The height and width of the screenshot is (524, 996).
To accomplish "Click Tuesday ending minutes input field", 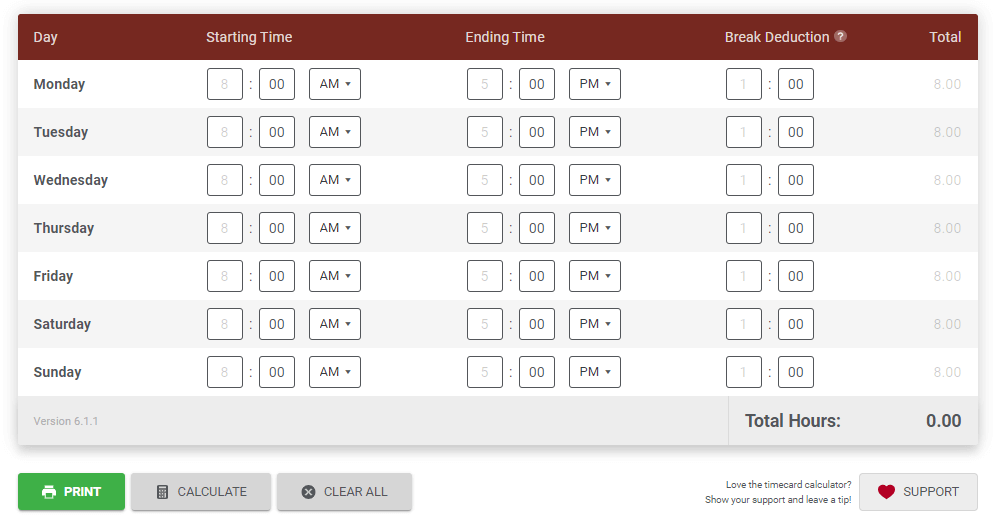I will [537, 132].
